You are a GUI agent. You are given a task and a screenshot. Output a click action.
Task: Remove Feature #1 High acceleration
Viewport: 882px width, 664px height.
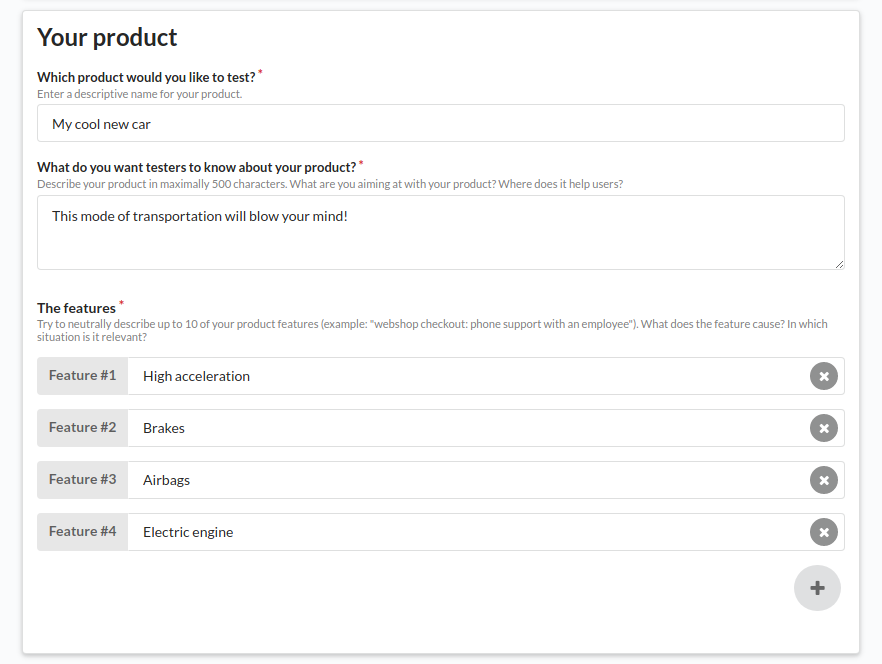pos(824,376)
